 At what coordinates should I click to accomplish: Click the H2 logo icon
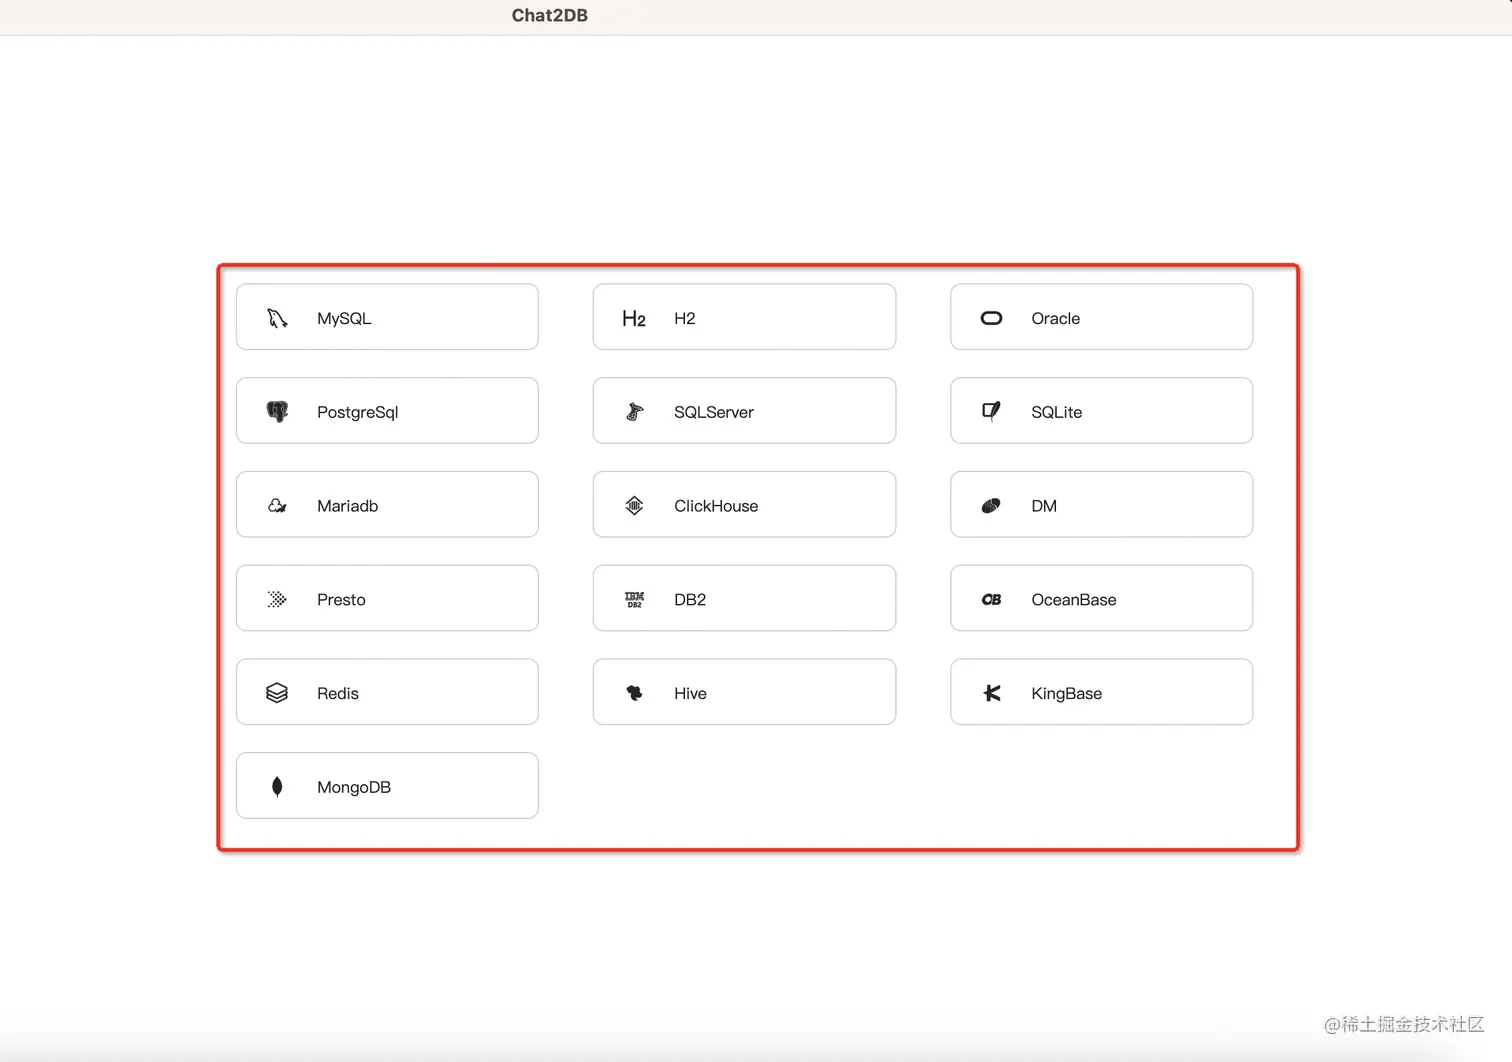634,318
